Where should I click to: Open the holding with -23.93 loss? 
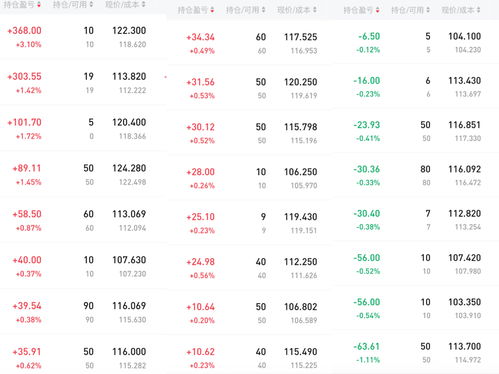pyautogui.click(x=416, y=131)
